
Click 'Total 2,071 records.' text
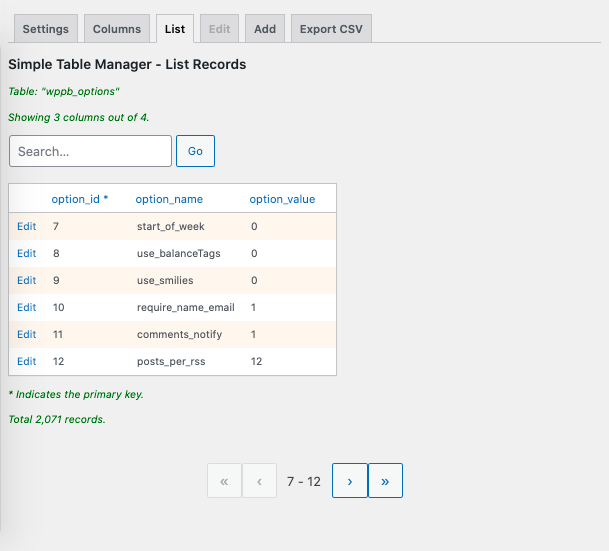click(57, 419)
